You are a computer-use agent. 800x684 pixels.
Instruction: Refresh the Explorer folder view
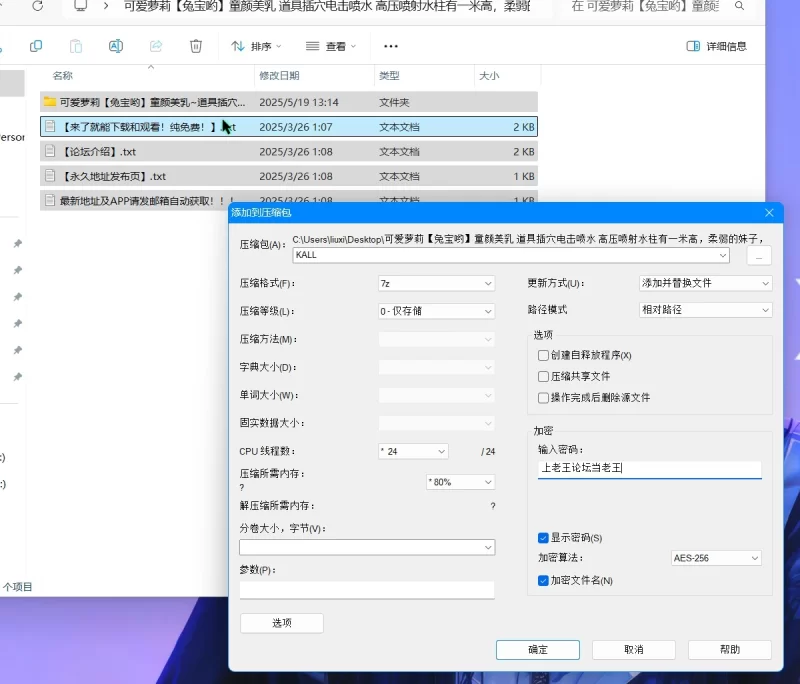tap(38, 6)
